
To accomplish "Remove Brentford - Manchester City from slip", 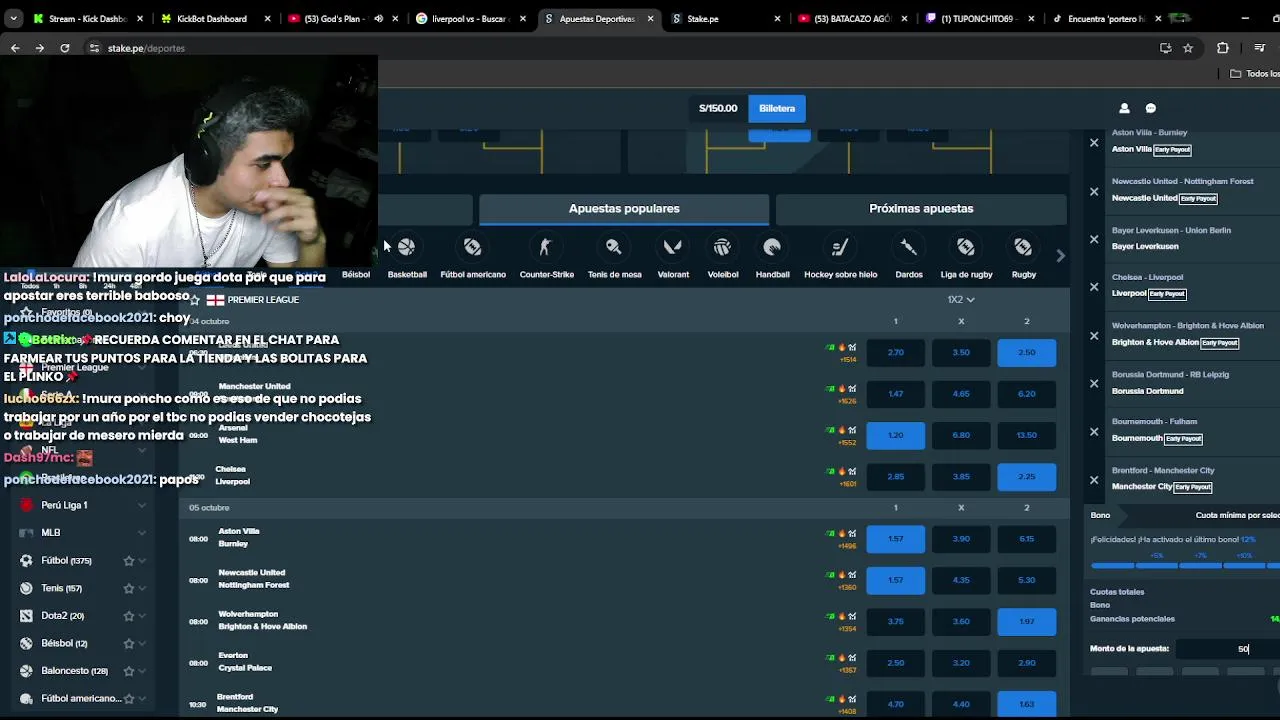I will (x=1094, y=480).
